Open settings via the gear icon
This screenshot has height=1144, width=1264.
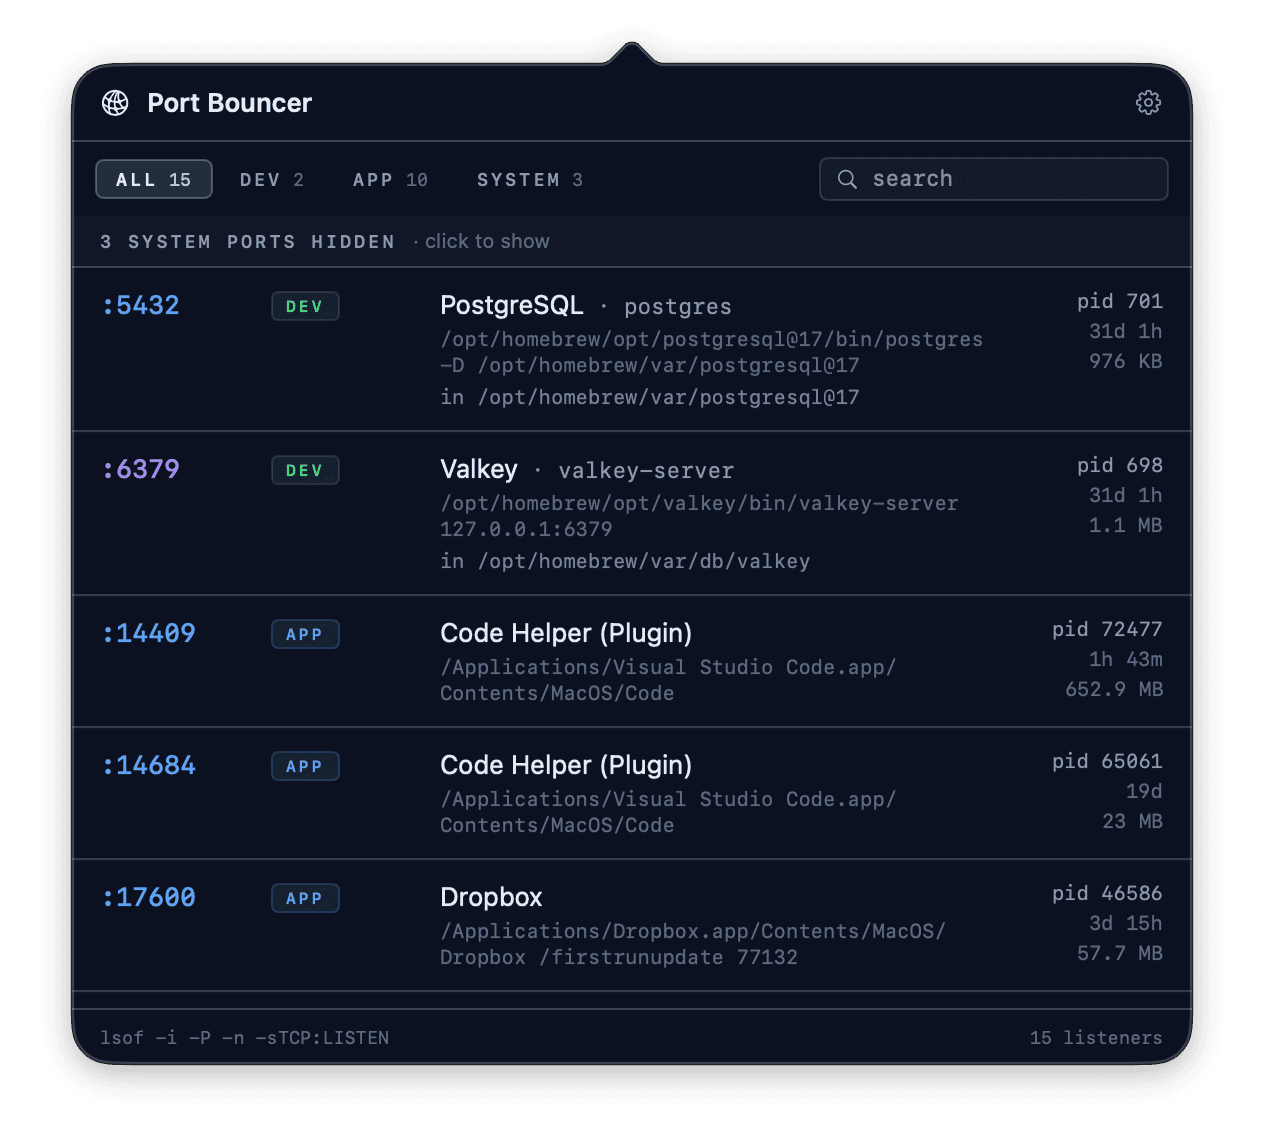point(1148,103)
